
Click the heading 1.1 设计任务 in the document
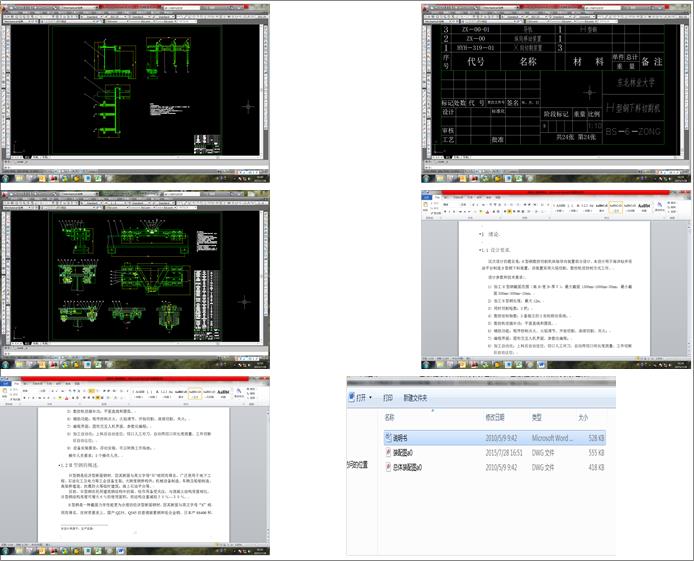pyautogui.click(x=496, y=250)
